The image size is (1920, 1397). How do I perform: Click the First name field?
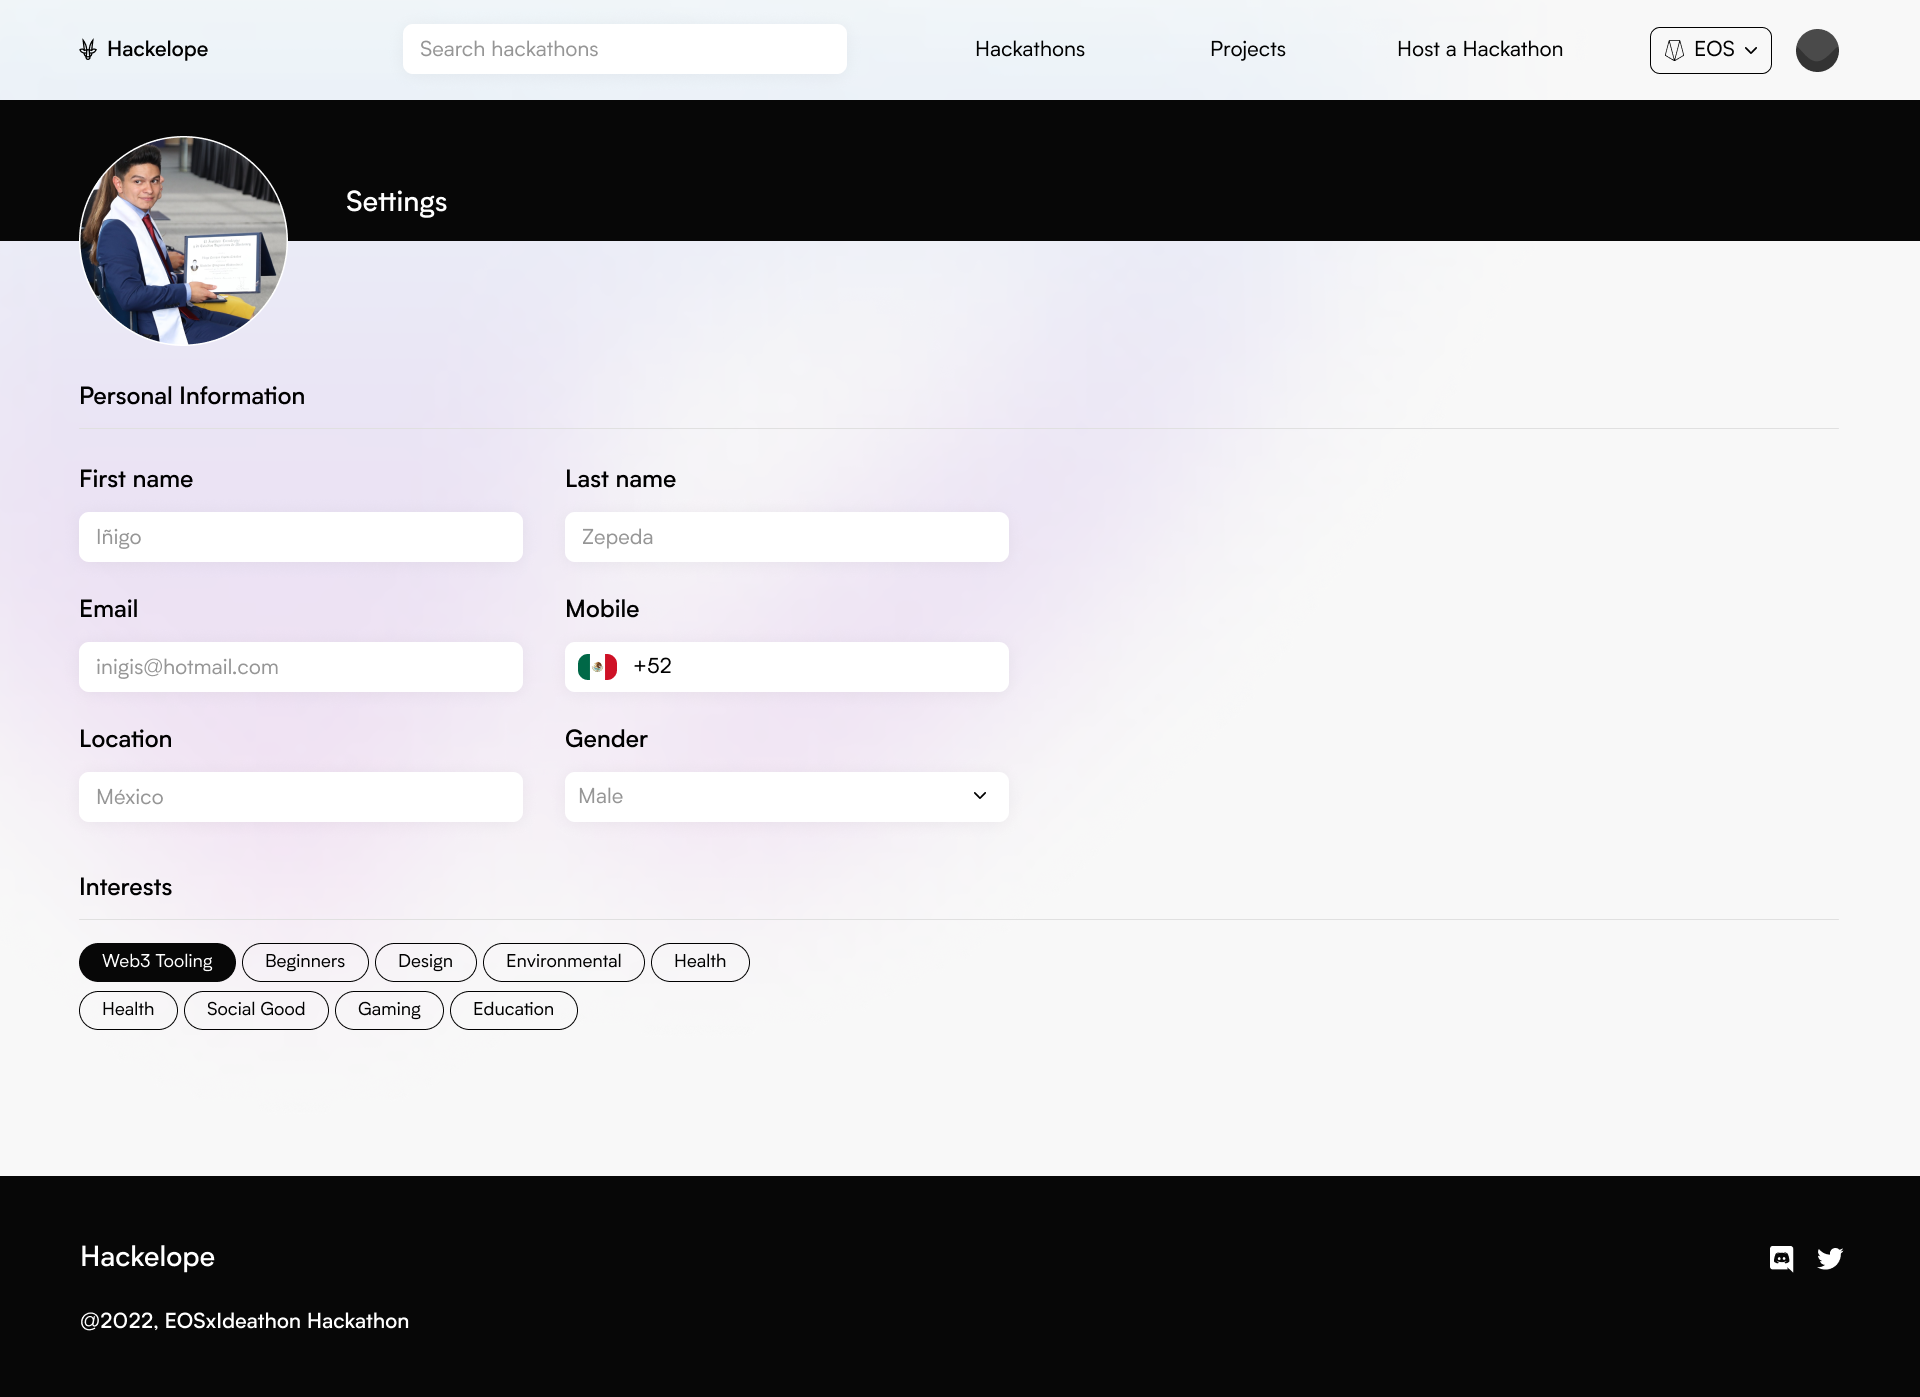point(300,537)
